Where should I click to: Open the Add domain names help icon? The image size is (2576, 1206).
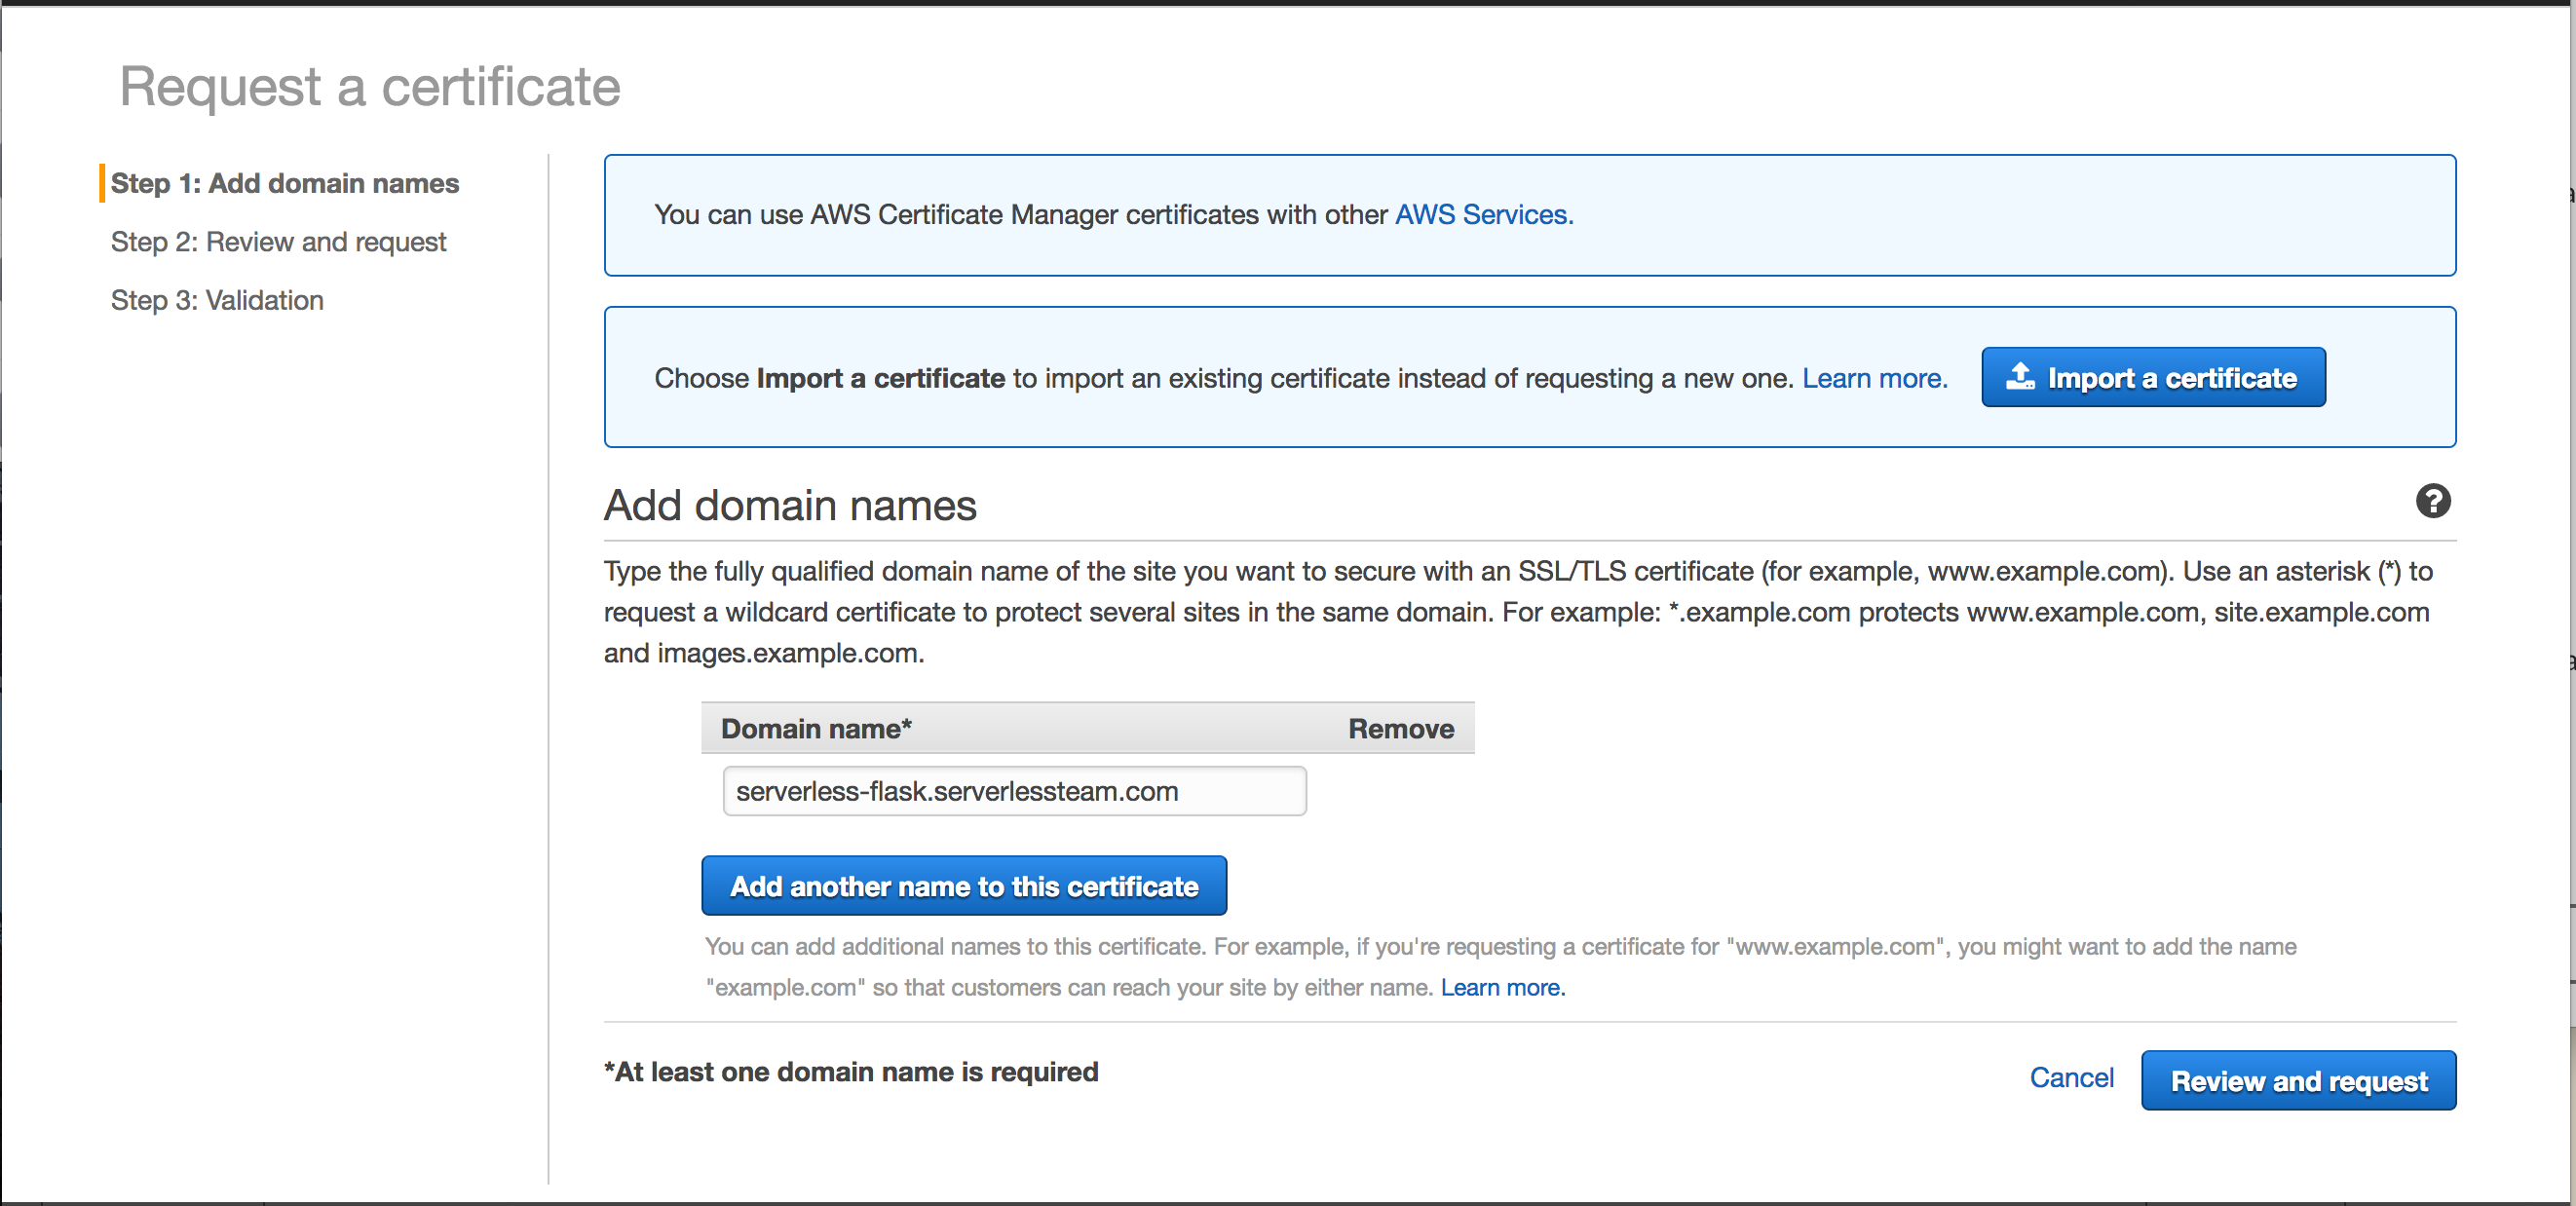[2434, 501]
